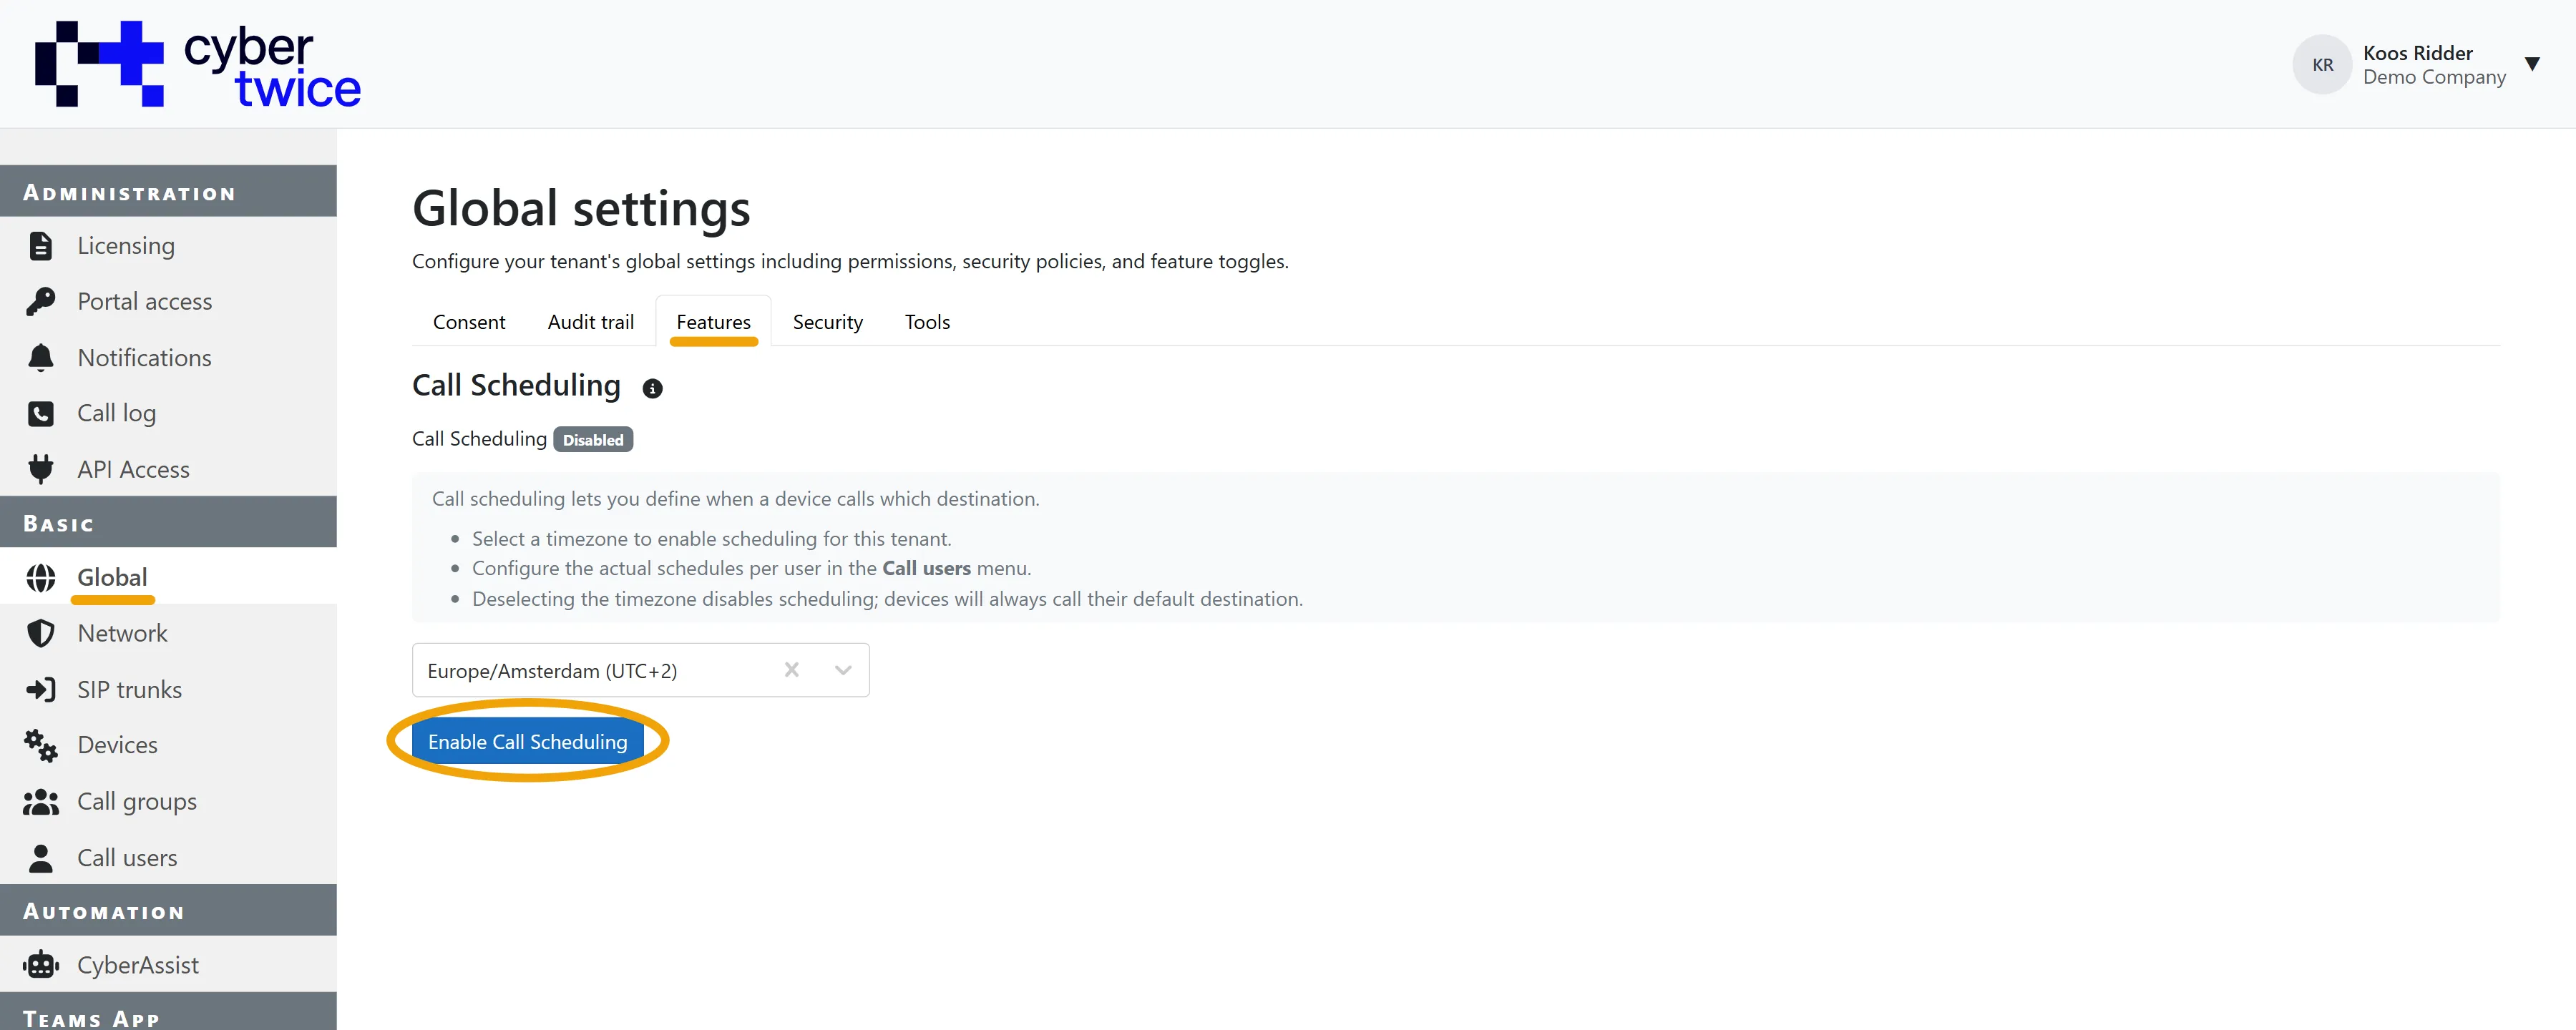
Task: Click the KR user avatar
Action: click(2322, 65)
